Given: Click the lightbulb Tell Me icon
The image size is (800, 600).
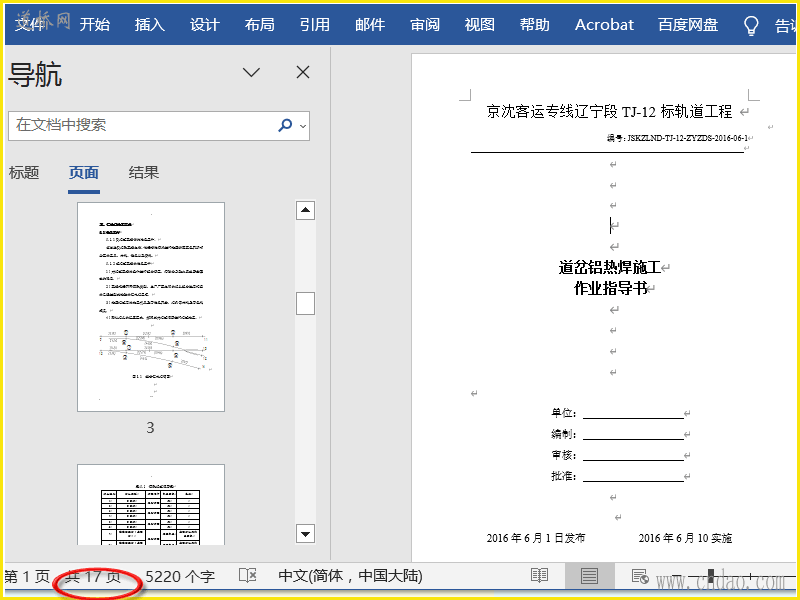Looking at the screenshot, I should (751, 25).
